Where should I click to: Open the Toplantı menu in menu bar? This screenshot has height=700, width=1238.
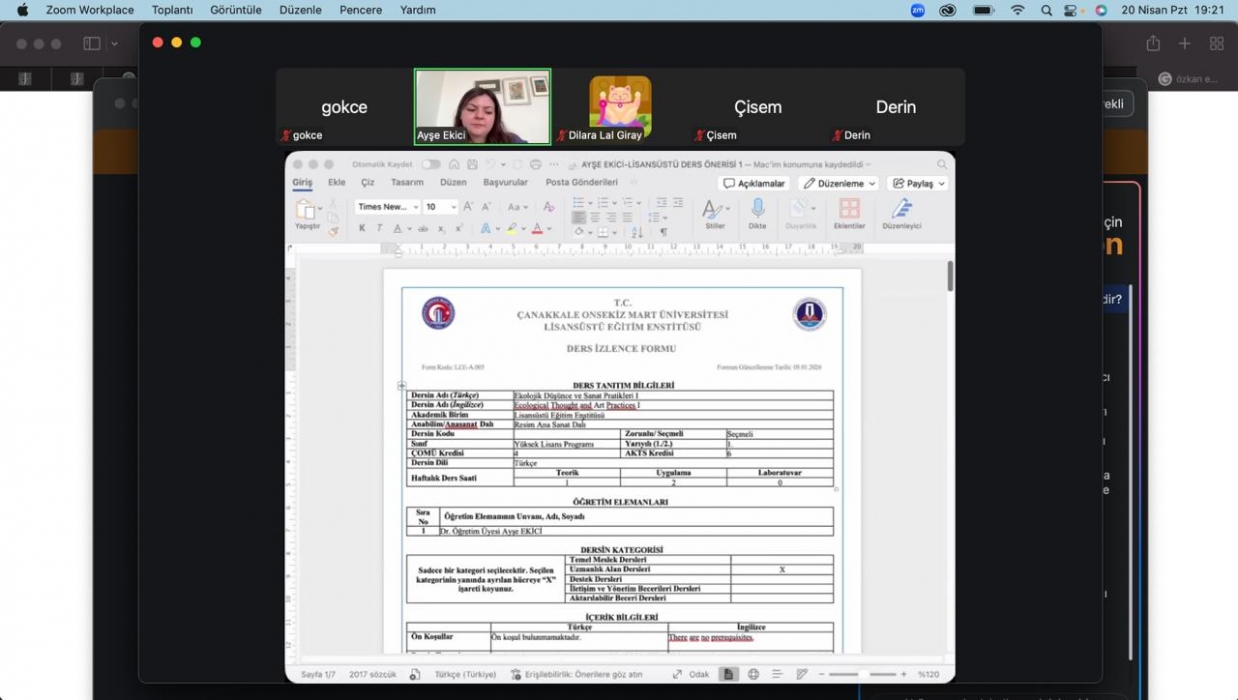tap(172, 10)
